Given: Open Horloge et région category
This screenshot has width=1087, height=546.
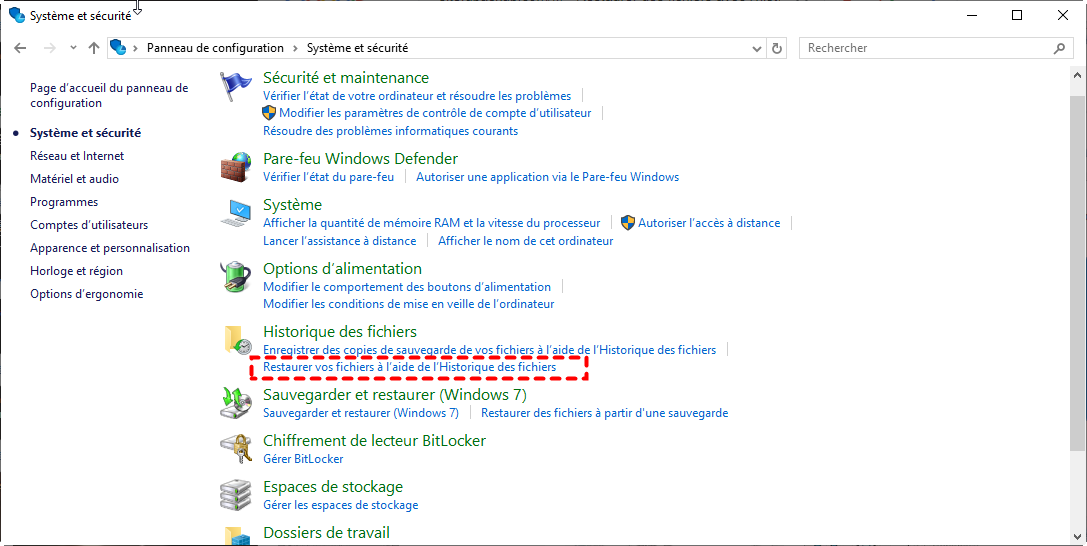Looking at the screenshot, I should point(76,271).
